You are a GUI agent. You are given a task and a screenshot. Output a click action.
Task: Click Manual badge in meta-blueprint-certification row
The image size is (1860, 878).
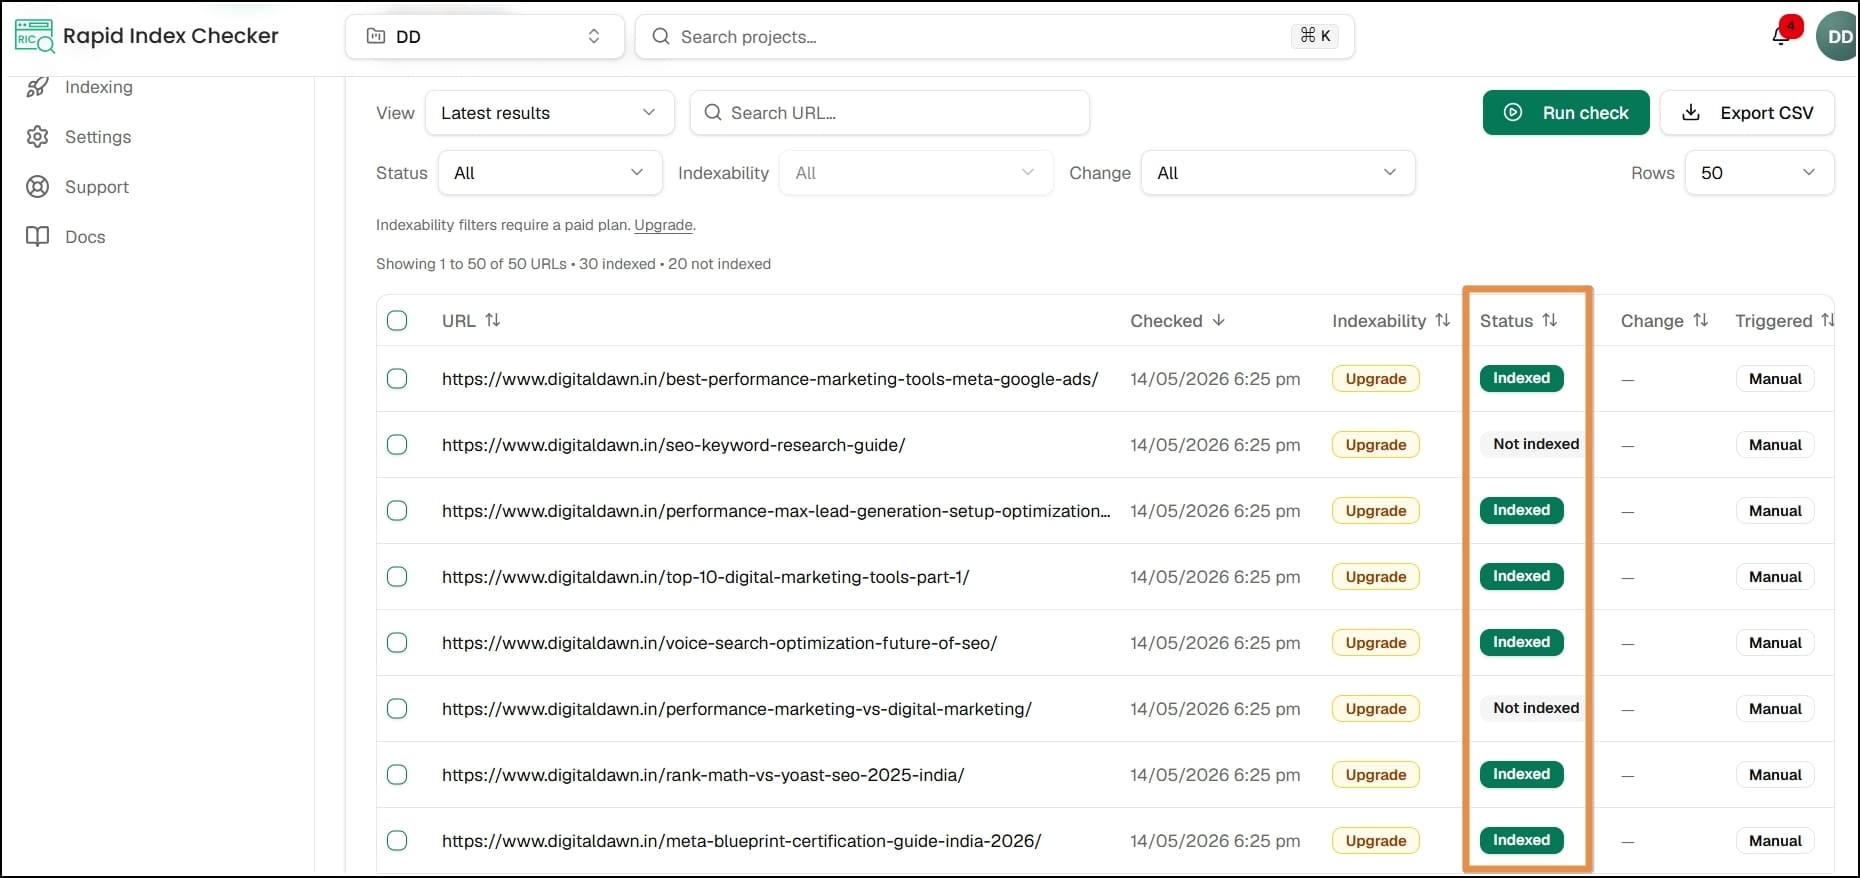[x=1775, y=841]
